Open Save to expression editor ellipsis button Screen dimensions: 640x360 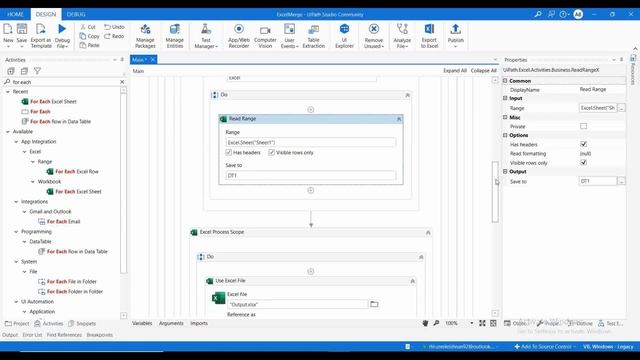[x=621, y=181]
